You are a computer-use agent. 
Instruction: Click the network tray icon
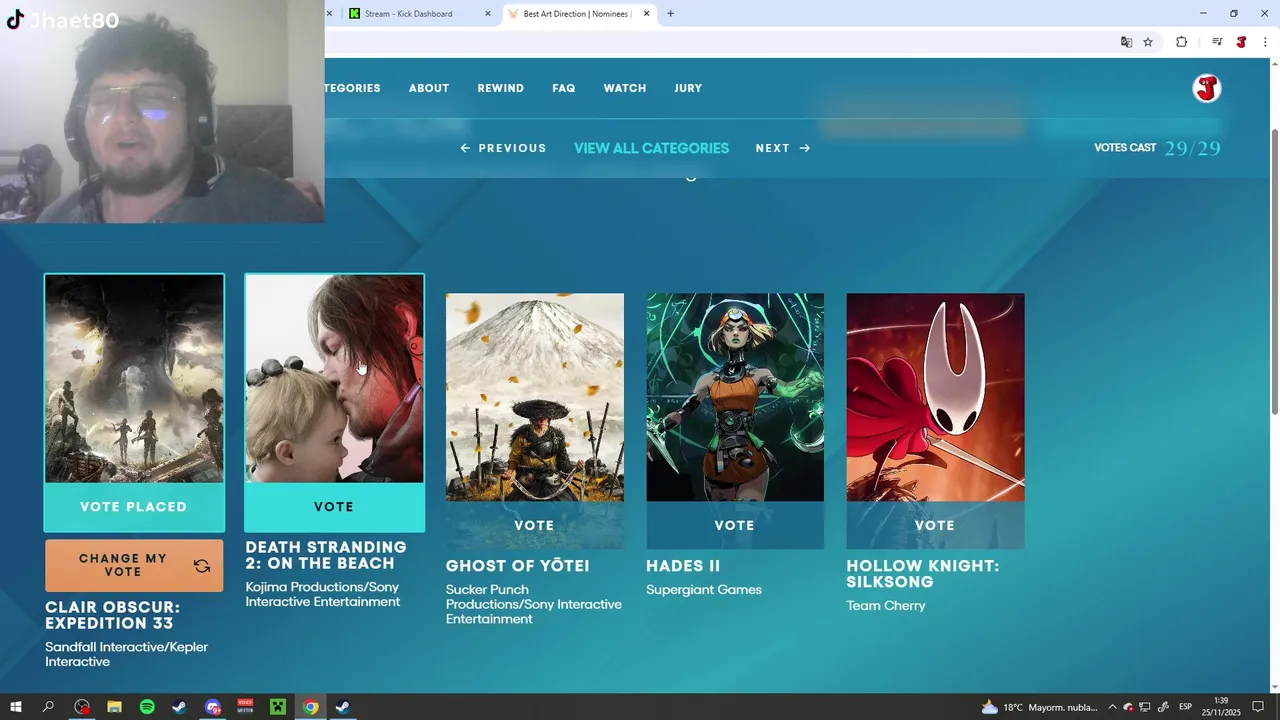pyautogui.click(x=1145, y=707)
